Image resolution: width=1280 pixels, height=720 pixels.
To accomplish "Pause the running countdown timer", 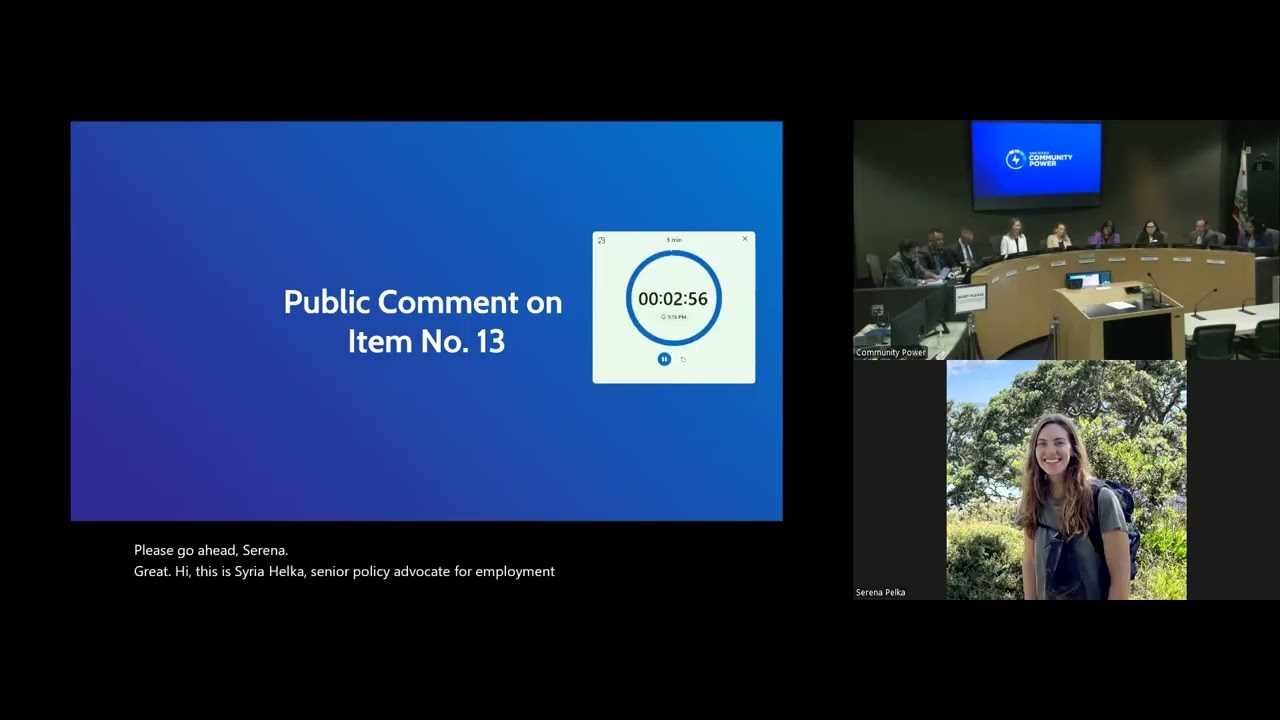I will click(664, 359).
